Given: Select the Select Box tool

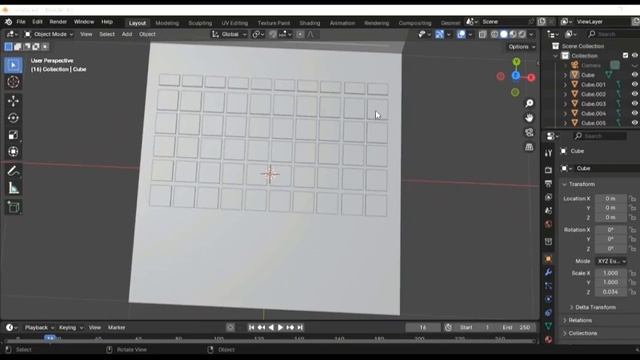Looking at the screenshot, I should 13,65.
